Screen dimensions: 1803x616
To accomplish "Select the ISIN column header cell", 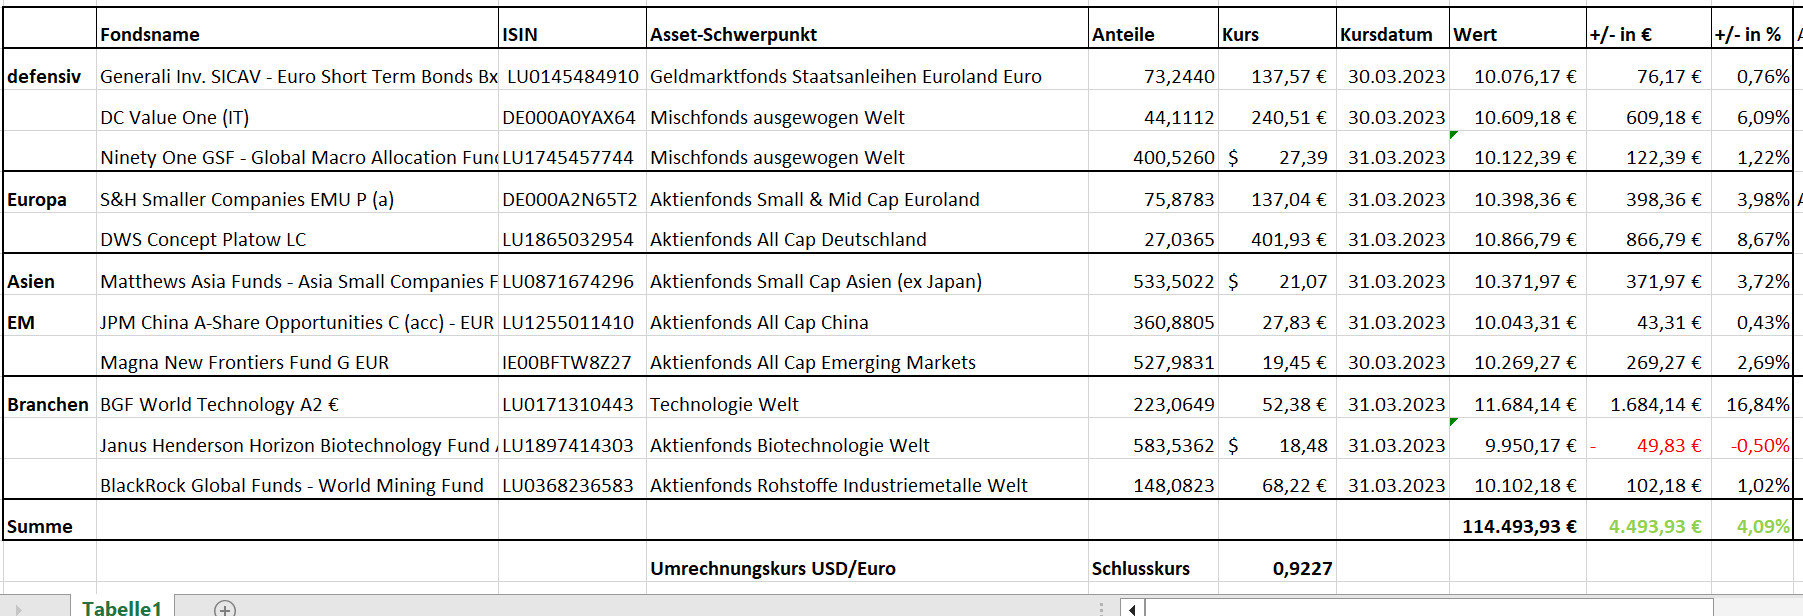I will [x=520, y=35].
